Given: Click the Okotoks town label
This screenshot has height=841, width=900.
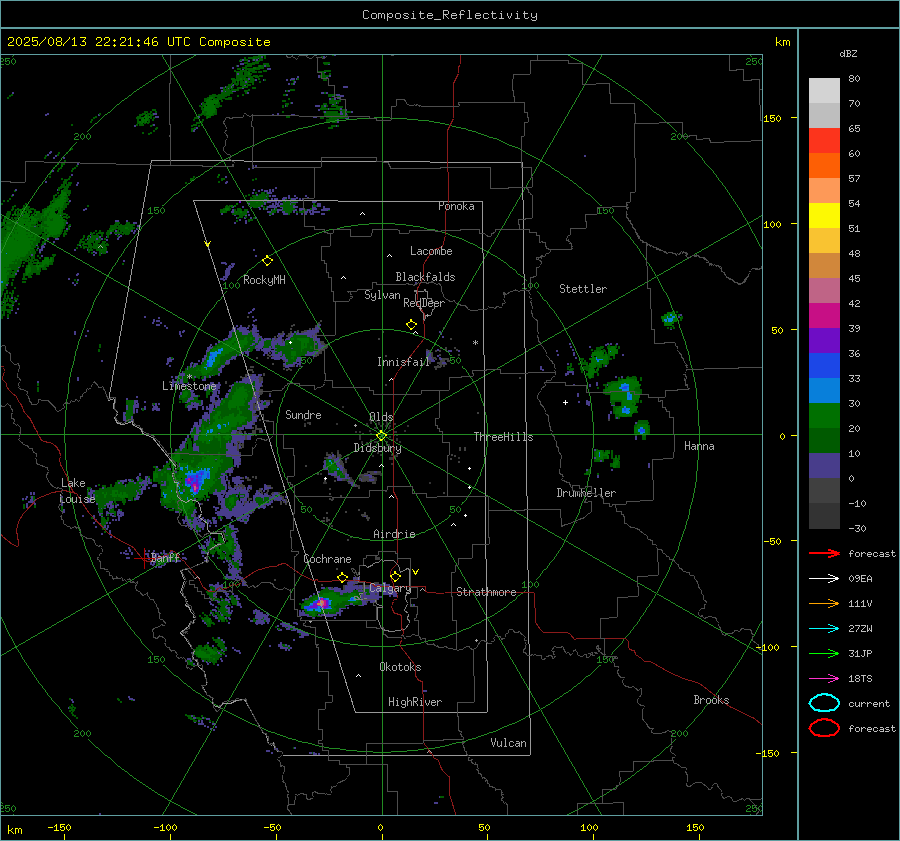Looking at the screenshot, I should [400, 667].
